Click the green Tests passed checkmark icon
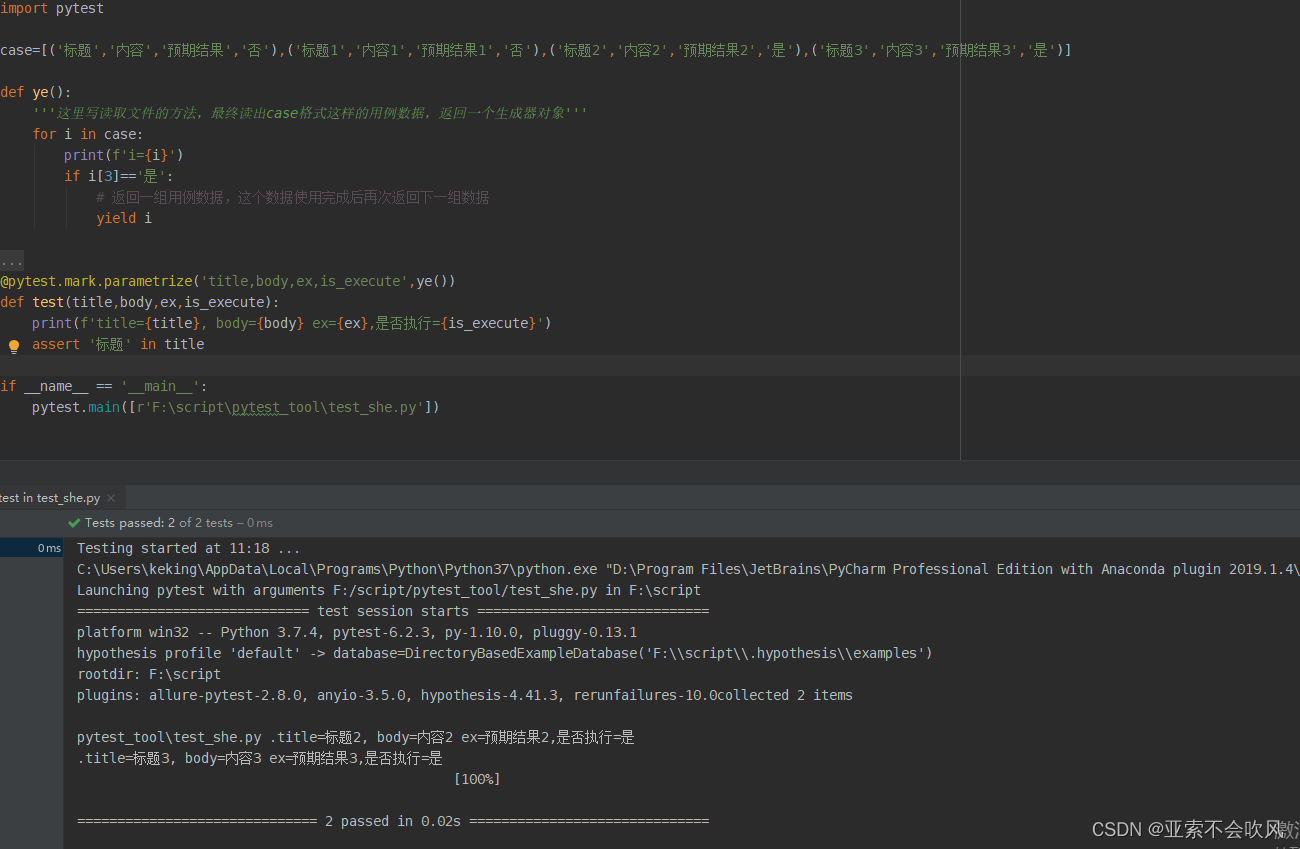 (74, 523)
